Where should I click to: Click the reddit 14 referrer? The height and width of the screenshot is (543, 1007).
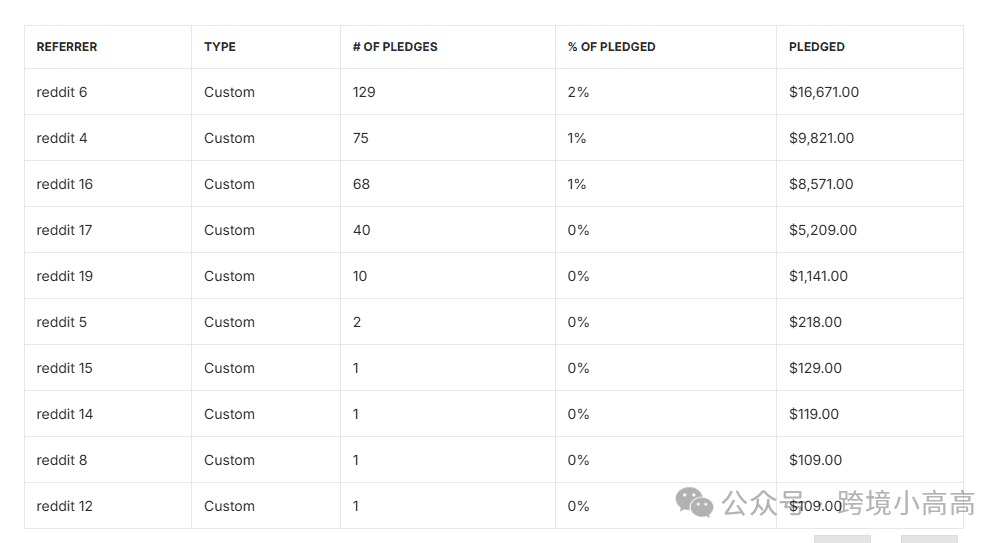coord(65,415)
